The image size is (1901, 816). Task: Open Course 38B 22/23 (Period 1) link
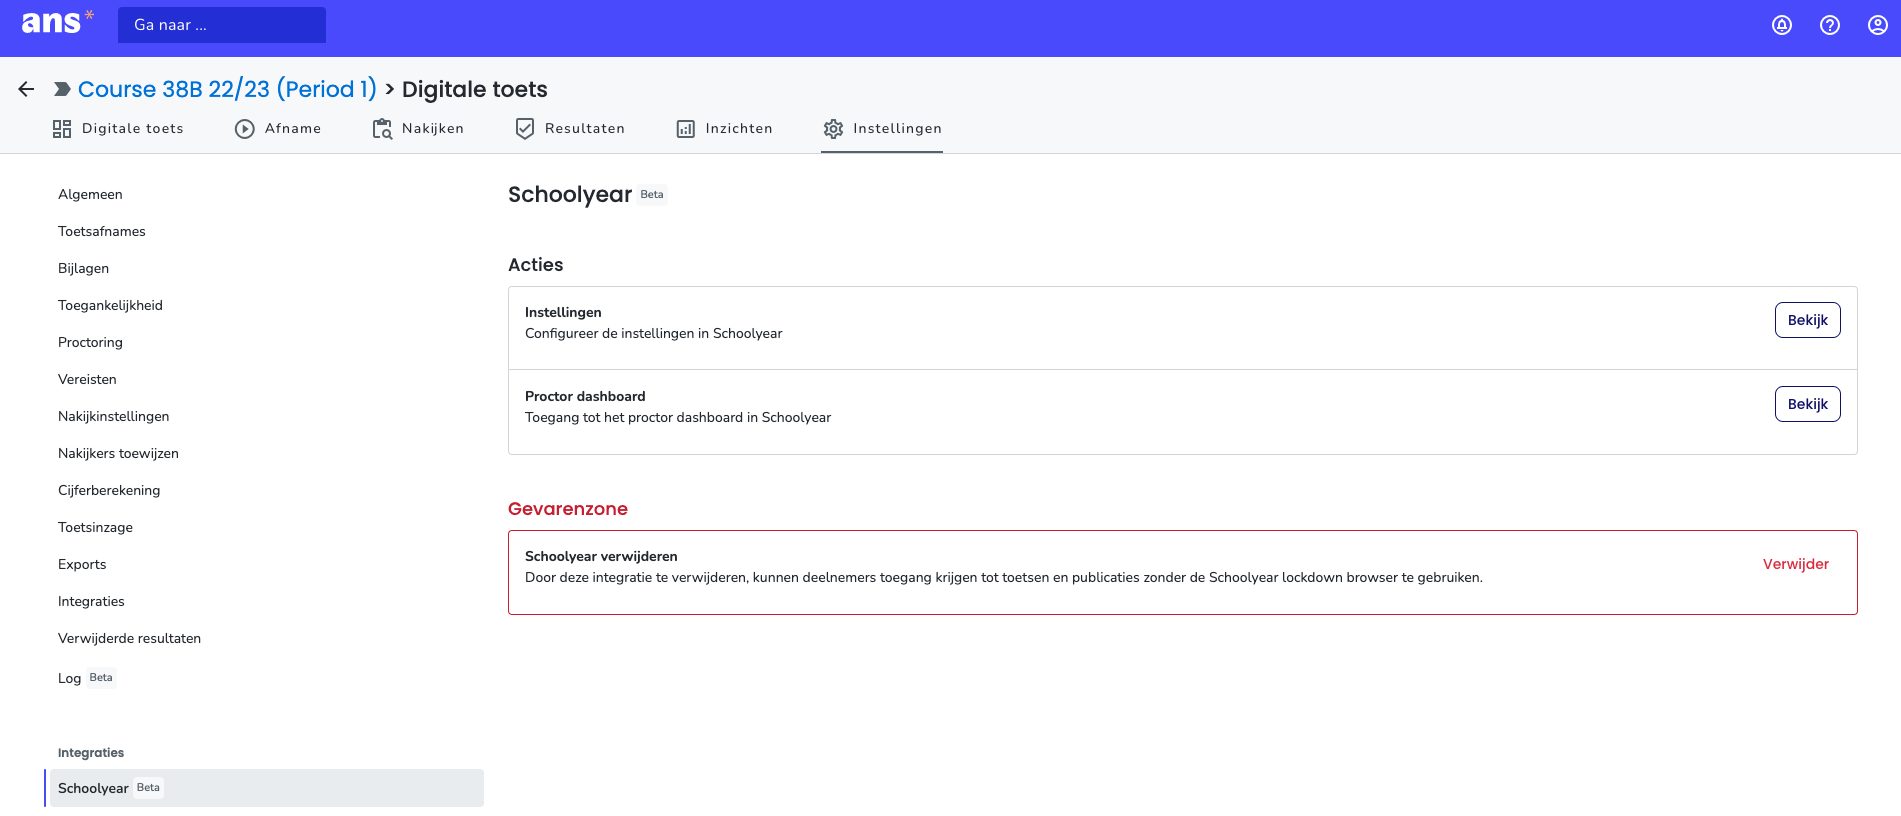click(x=227, y=89)
